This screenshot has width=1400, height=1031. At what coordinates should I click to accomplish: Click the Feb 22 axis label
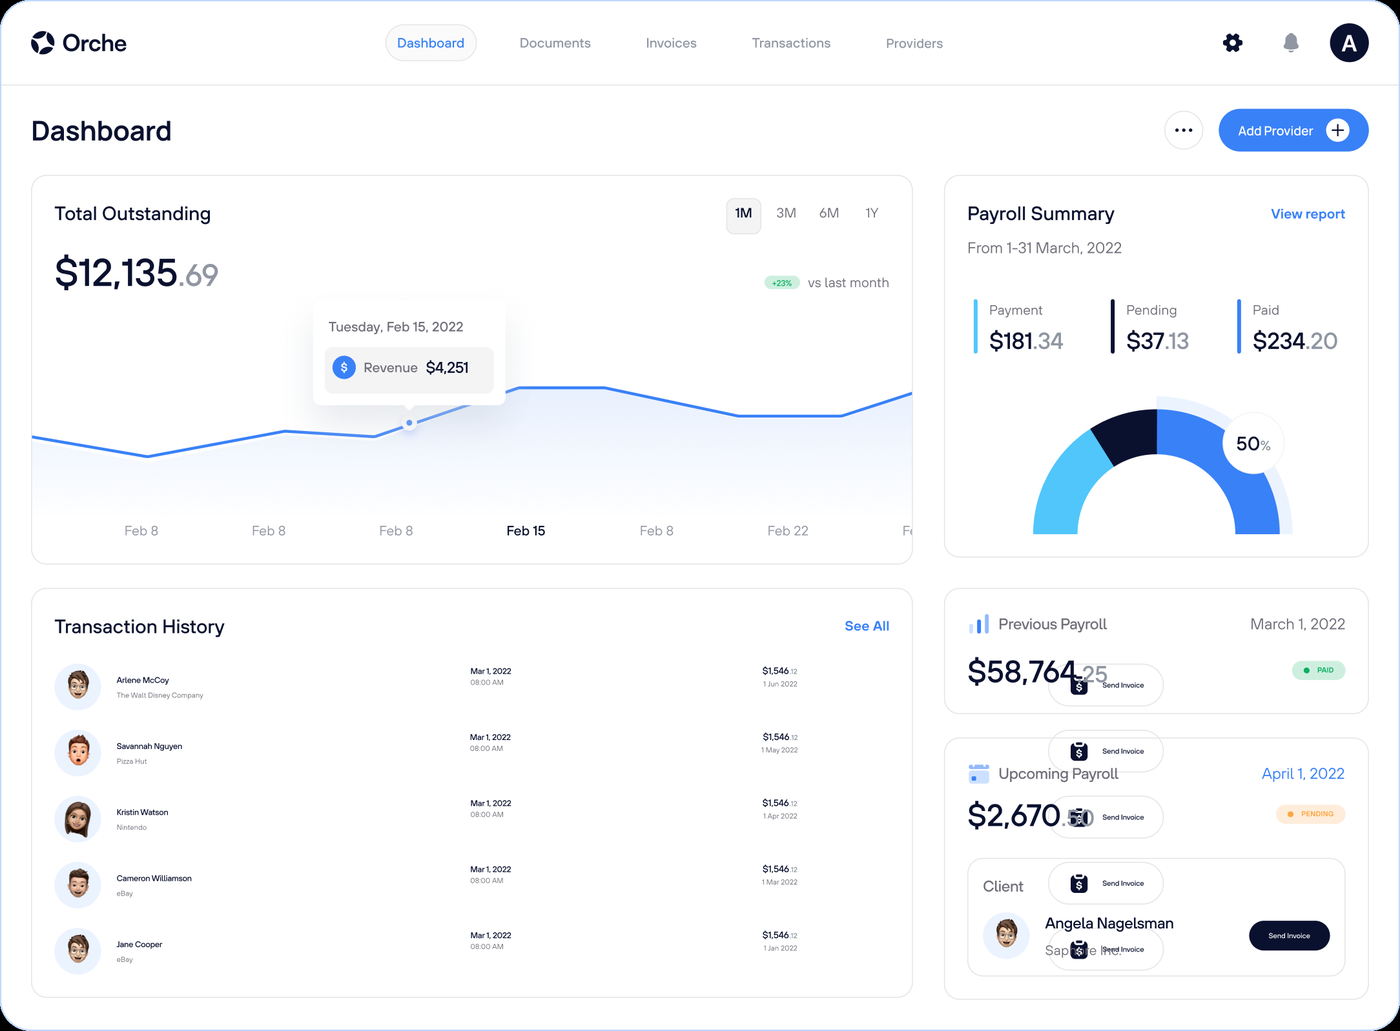788,531
